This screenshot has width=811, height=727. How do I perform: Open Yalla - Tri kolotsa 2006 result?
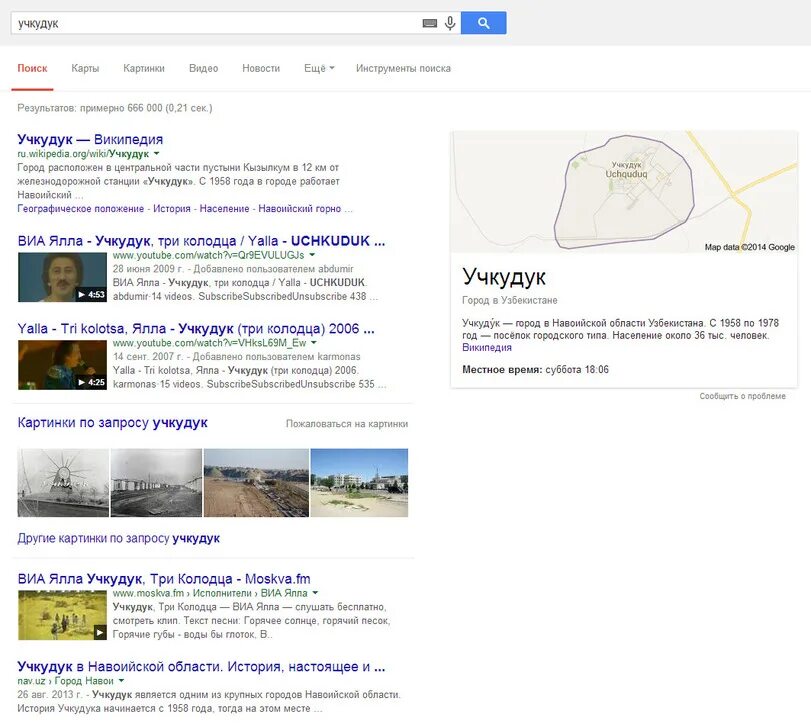click(196, 329)
